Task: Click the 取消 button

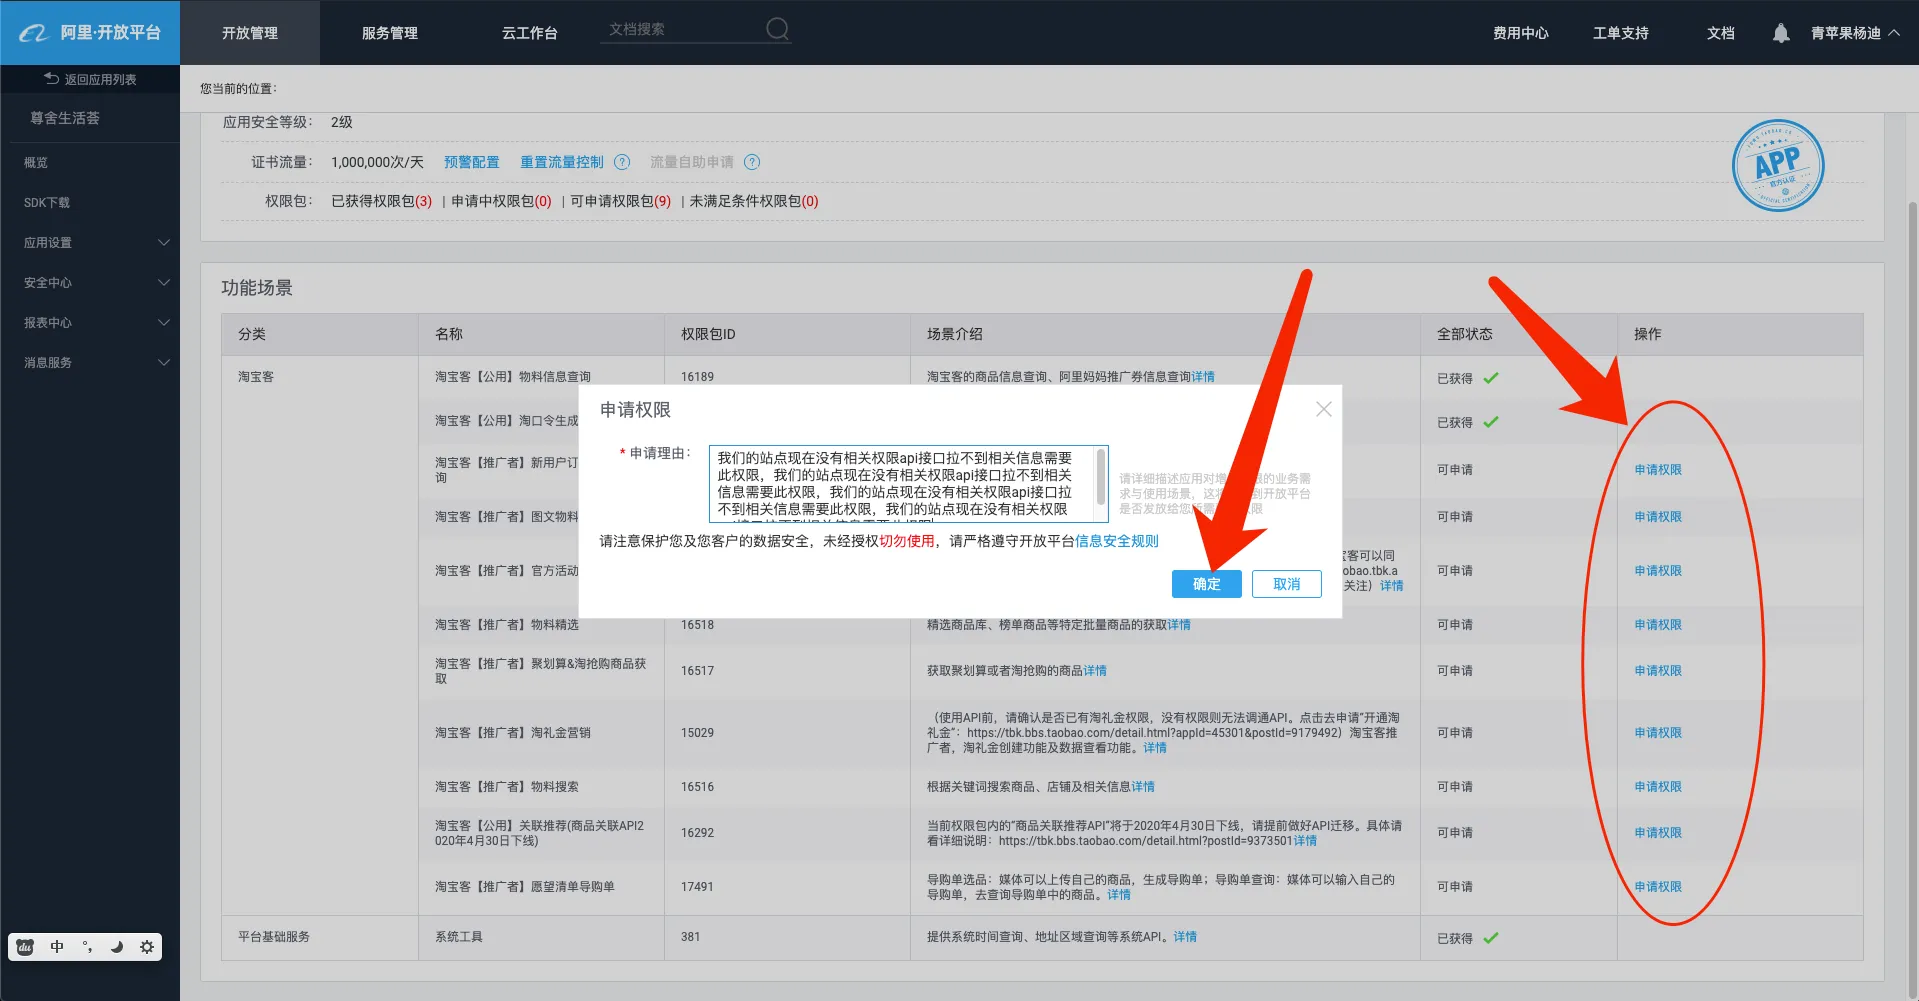Action: 1287,584
